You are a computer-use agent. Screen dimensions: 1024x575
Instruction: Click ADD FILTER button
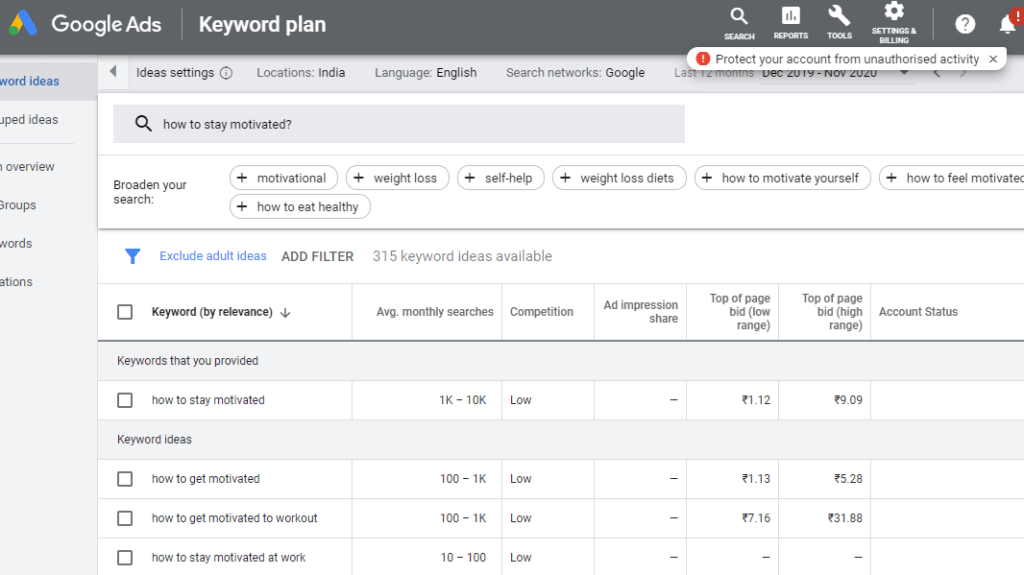[x=317, y=256]
